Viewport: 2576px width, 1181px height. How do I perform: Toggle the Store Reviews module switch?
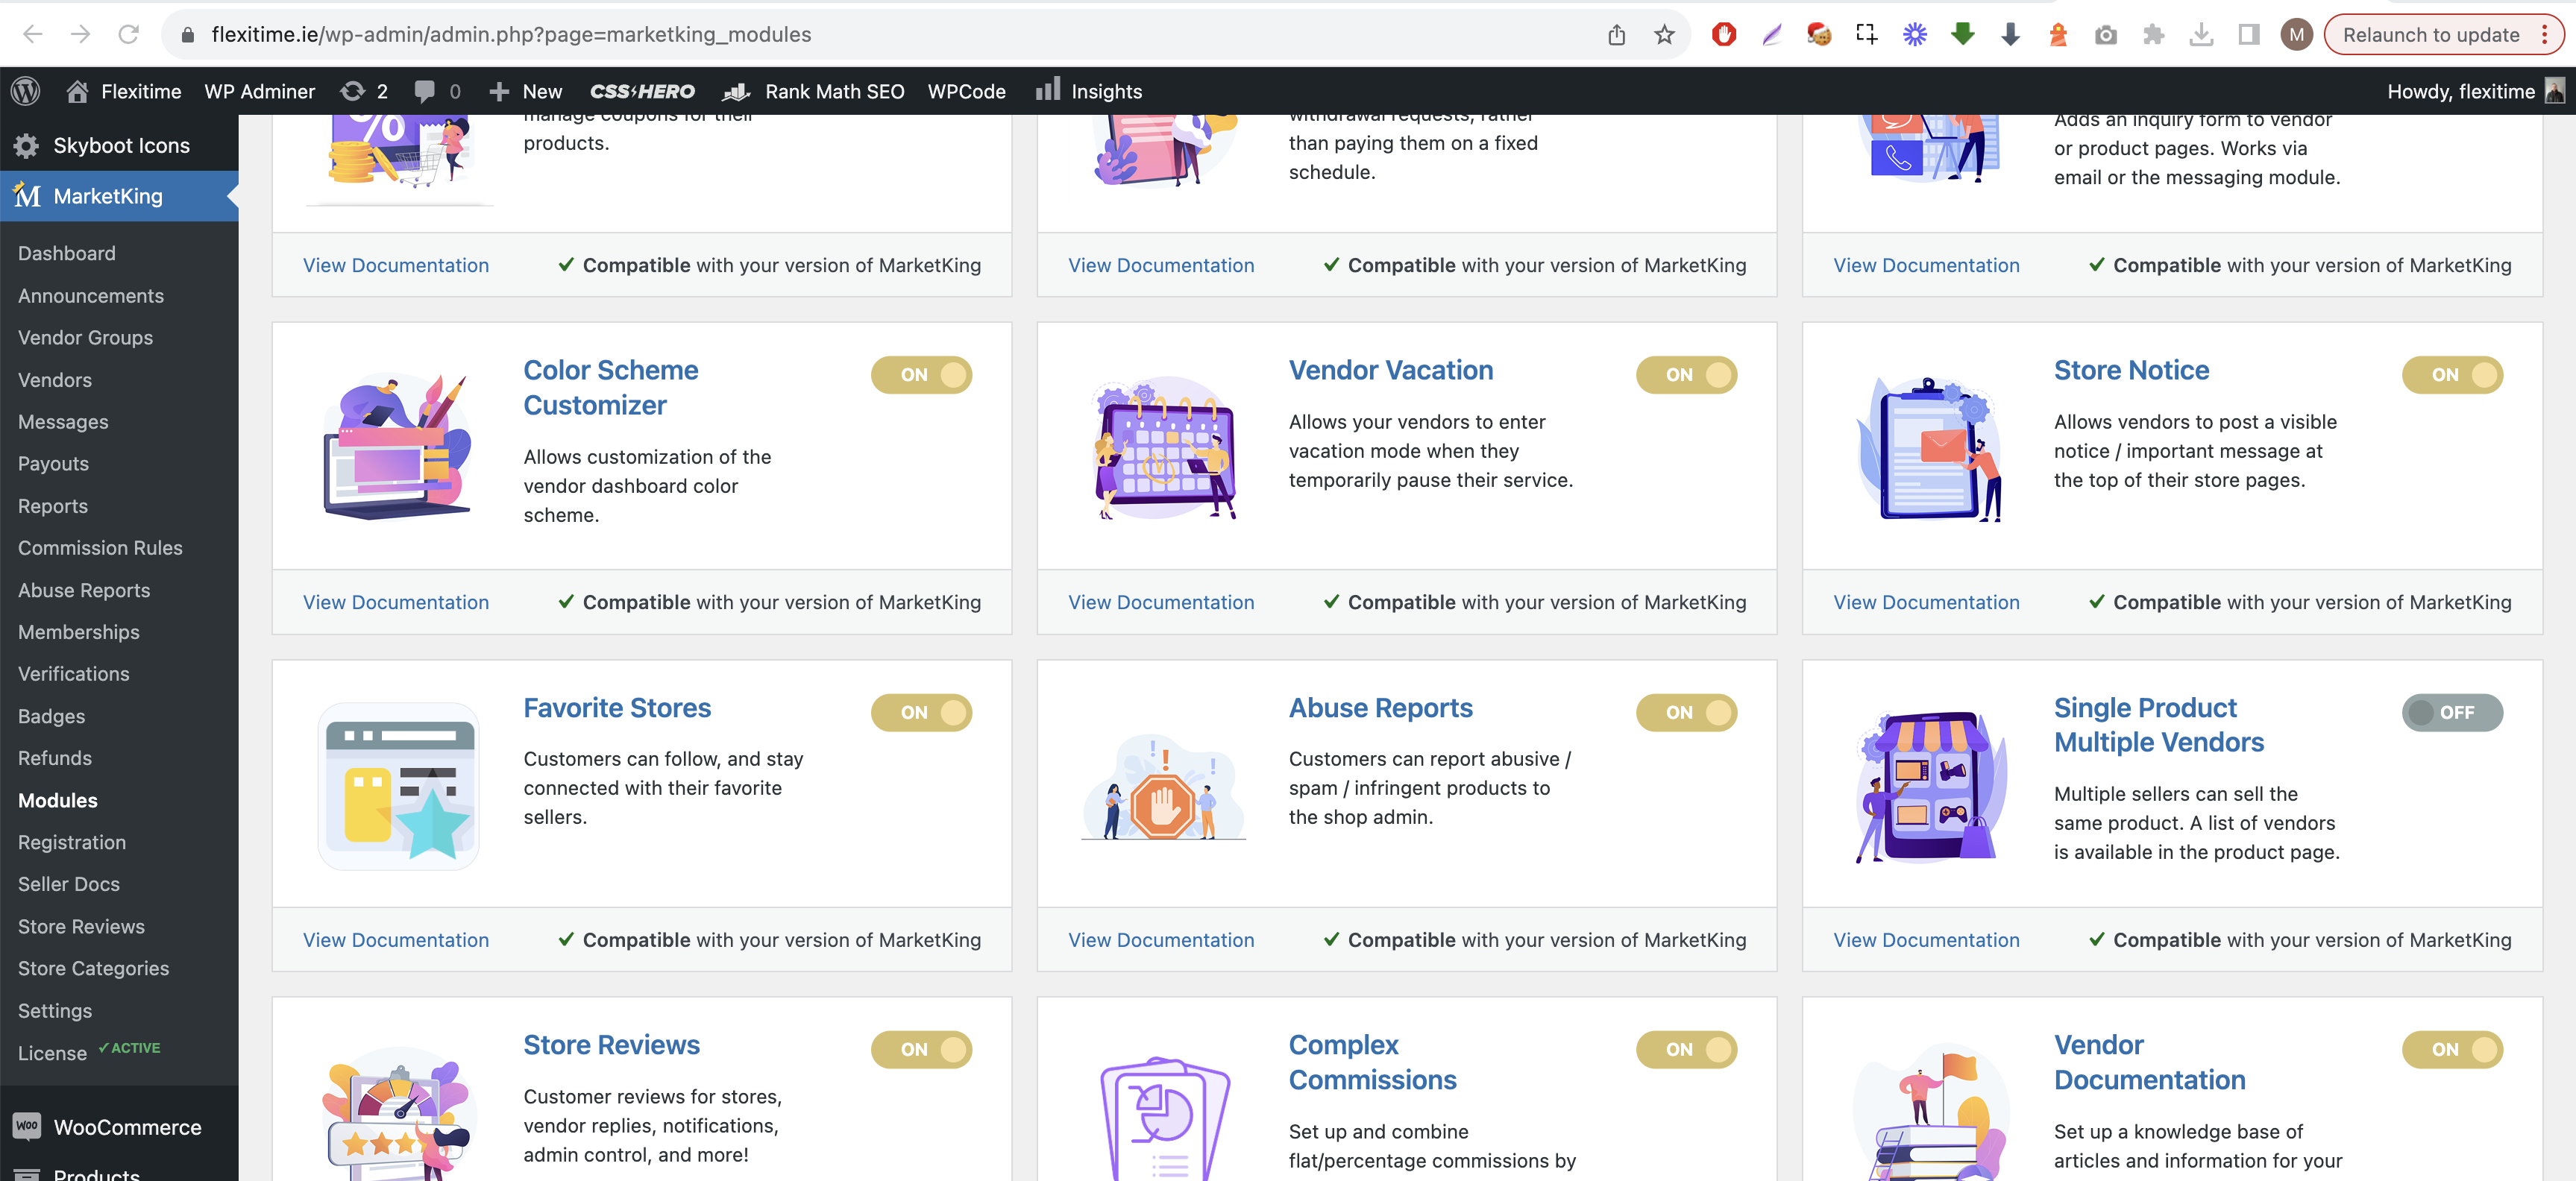click(x=921, y=1049)
